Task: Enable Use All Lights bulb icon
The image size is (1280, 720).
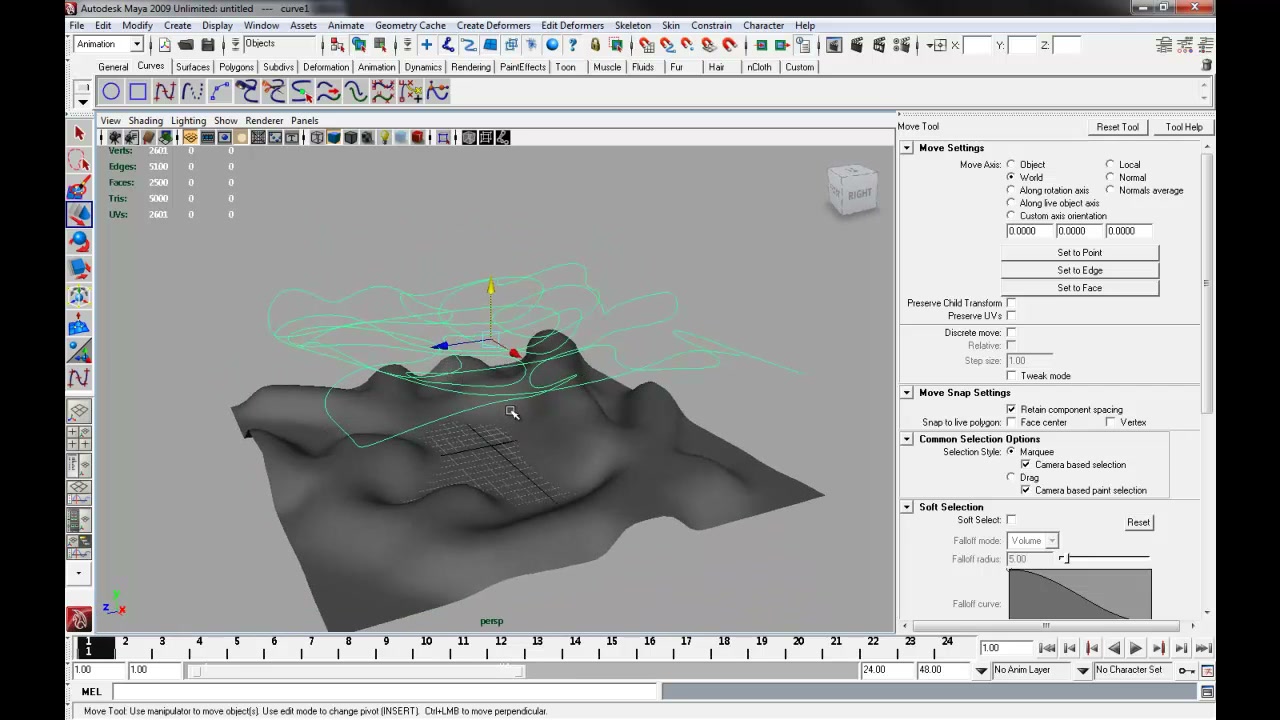Action: [x=384, y=138]
